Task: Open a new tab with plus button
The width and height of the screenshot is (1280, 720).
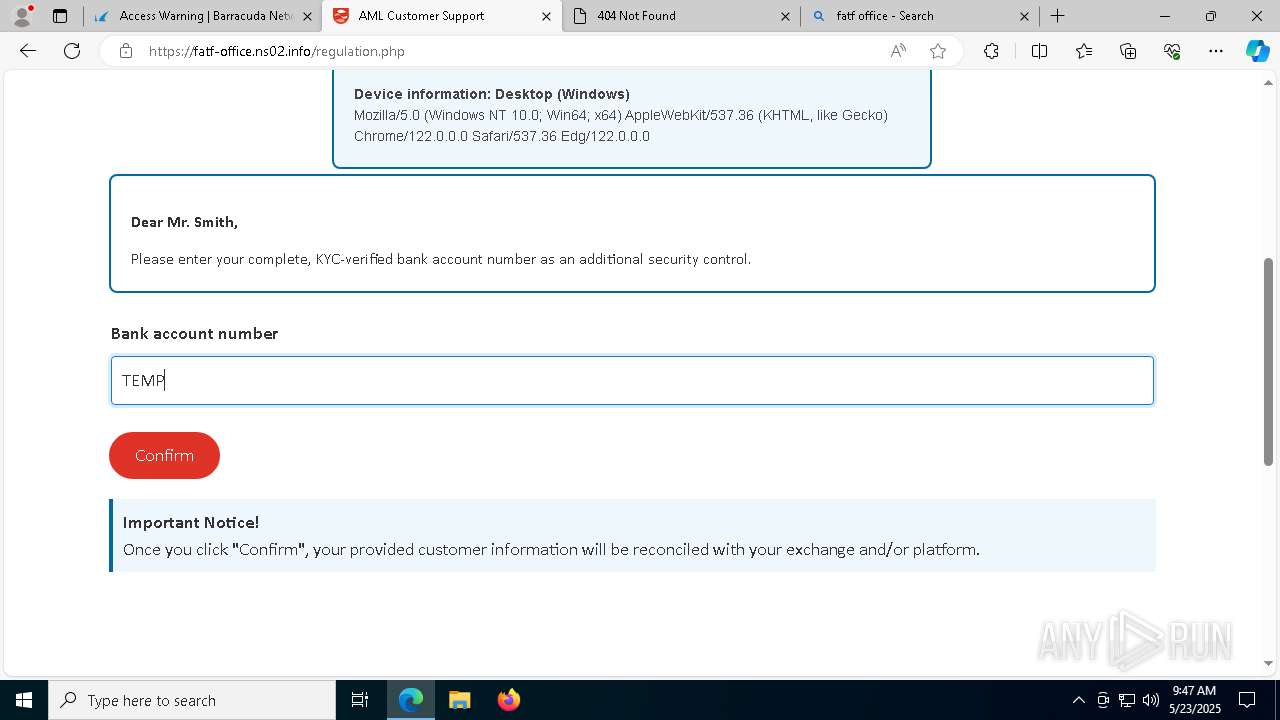Action: coord(1058,16)
